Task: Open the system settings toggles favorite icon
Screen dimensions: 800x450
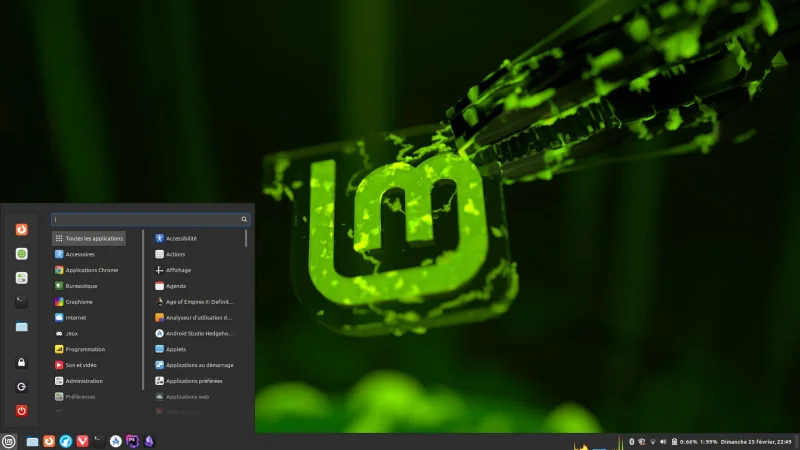Action: [x=21, y=278]
